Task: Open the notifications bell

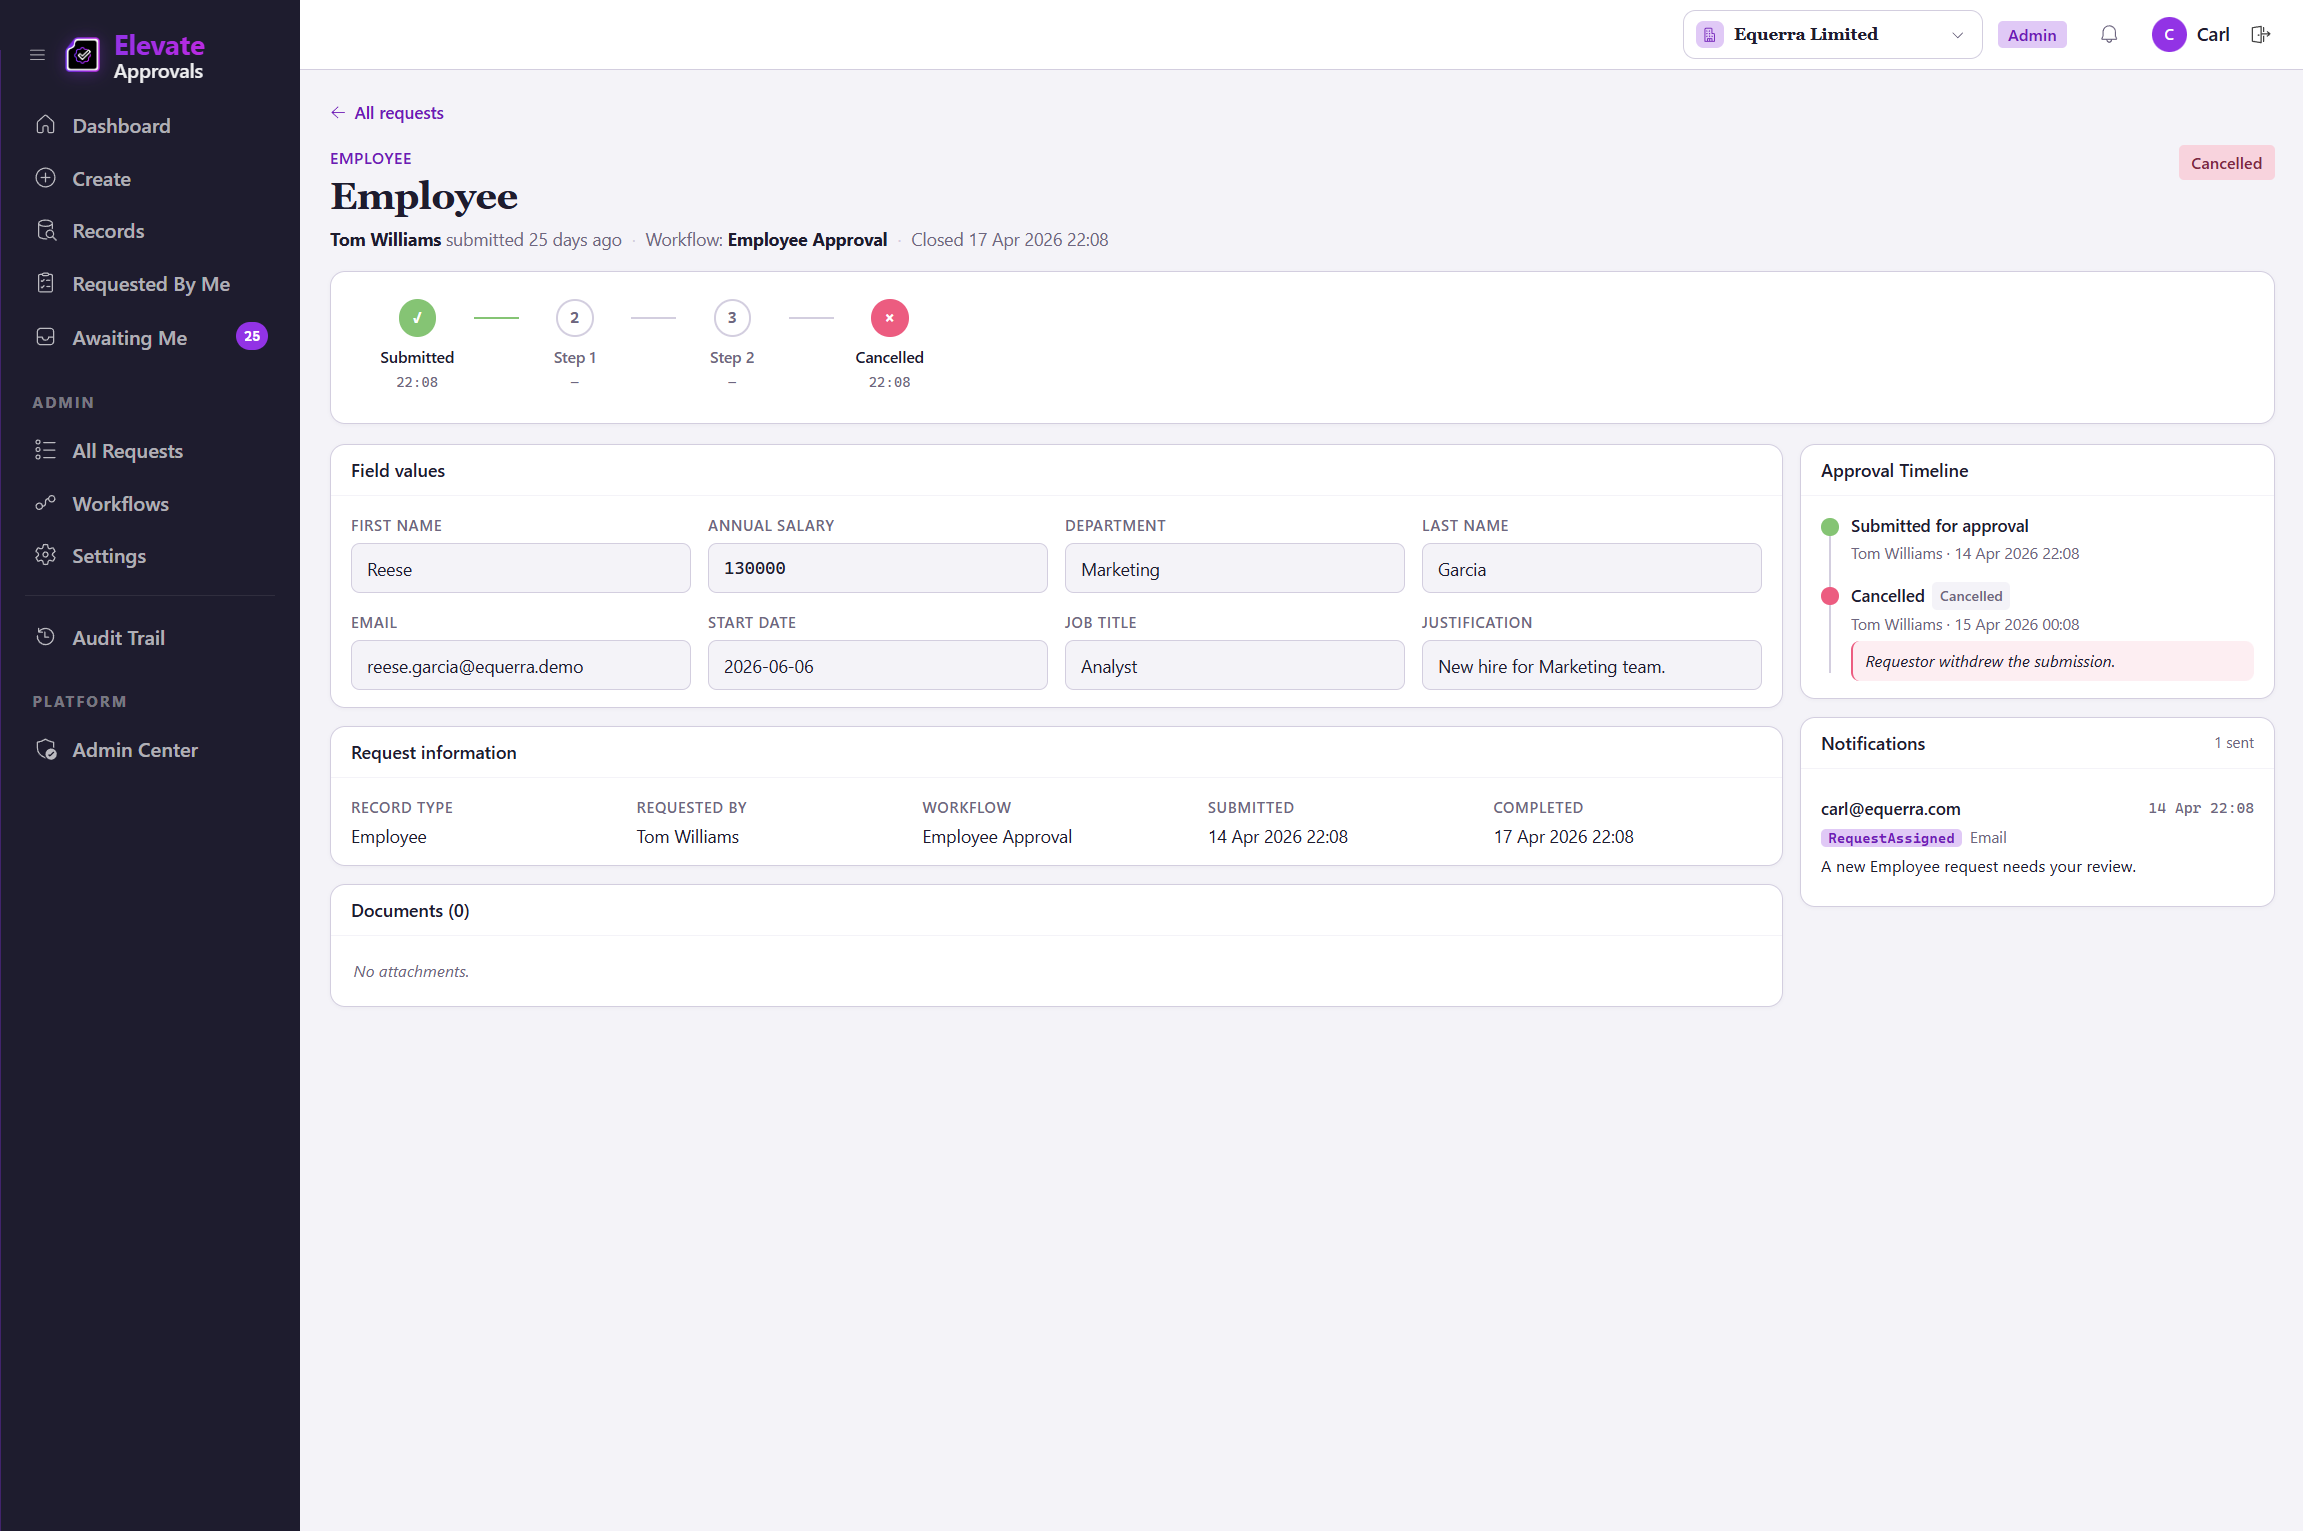Action: pos(2109,35)
